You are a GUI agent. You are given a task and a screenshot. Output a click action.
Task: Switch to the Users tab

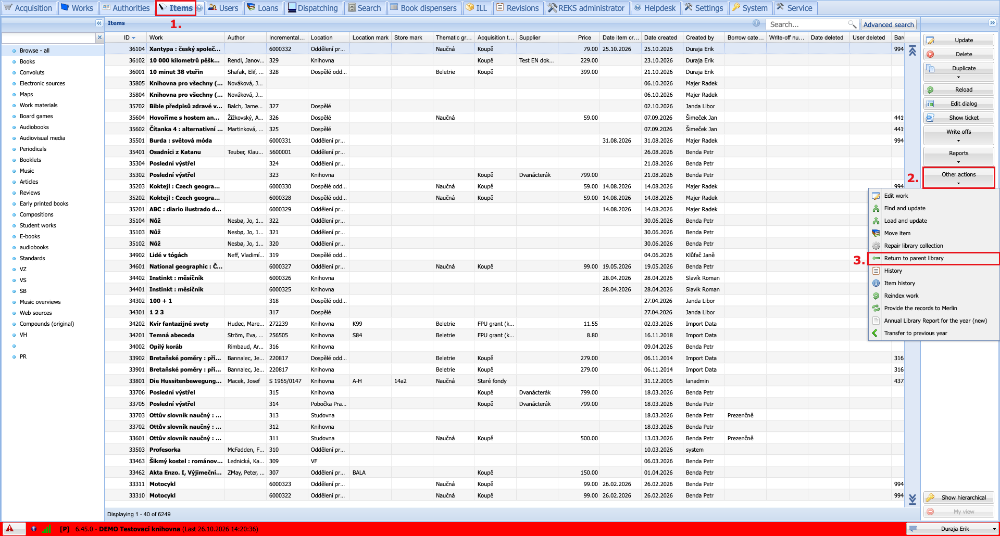point(224,8)
